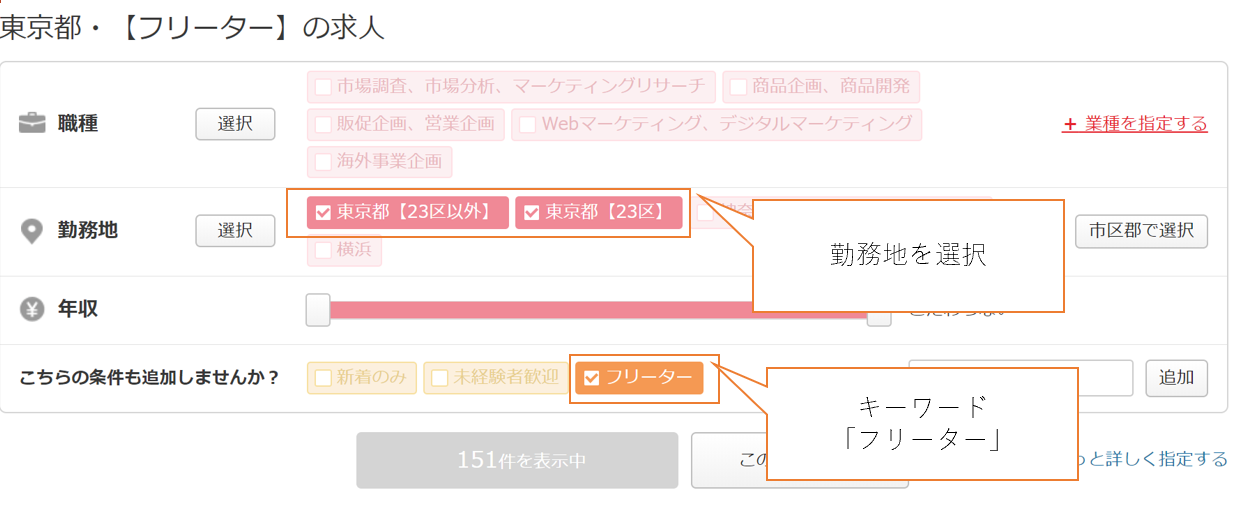This screenshot has height=511, width=1251.
Task: Check 市場調査、市場分析、マーケティングリサーチ job type
Action: (323, 87)
